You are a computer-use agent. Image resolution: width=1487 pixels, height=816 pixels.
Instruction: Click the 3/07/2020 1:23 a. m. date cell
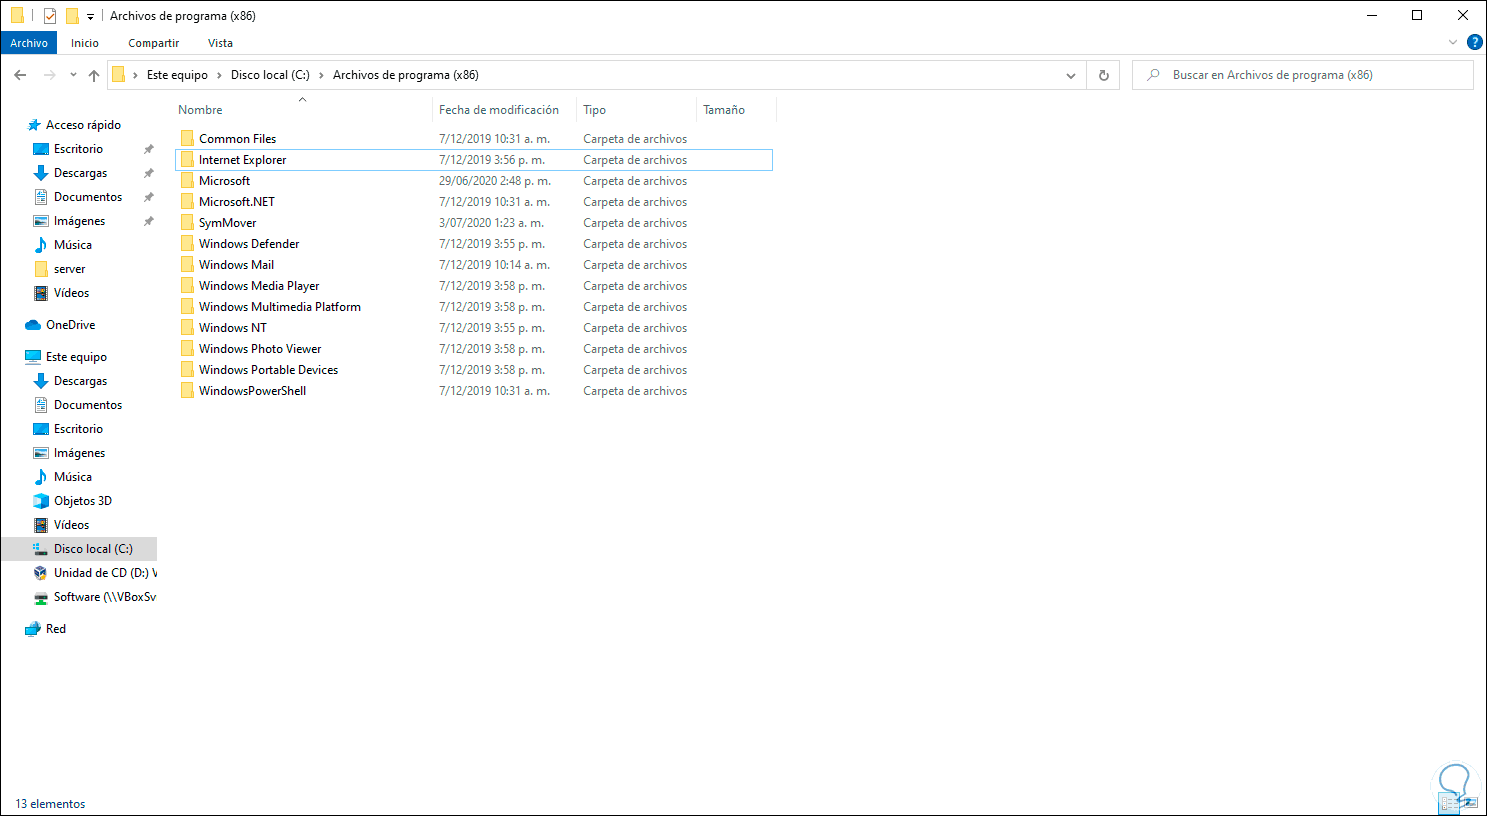[x=491, y=223]
